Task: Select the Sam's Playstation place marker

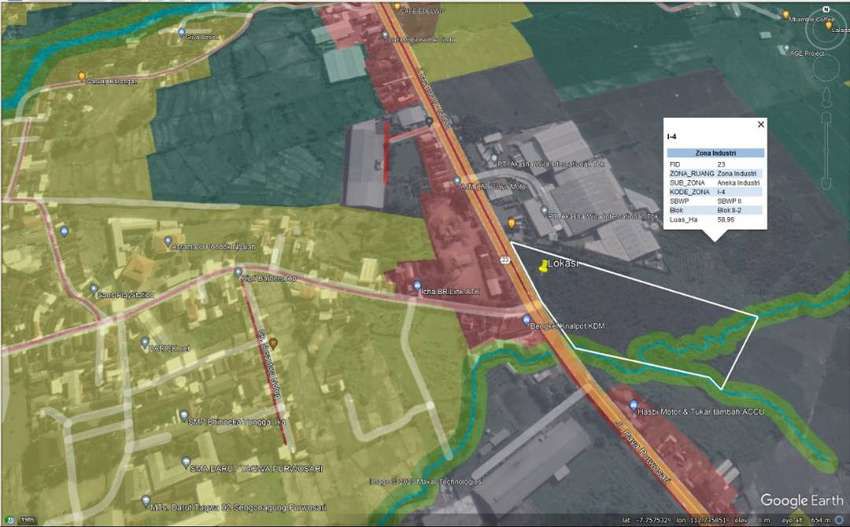Action: (93, 295)
